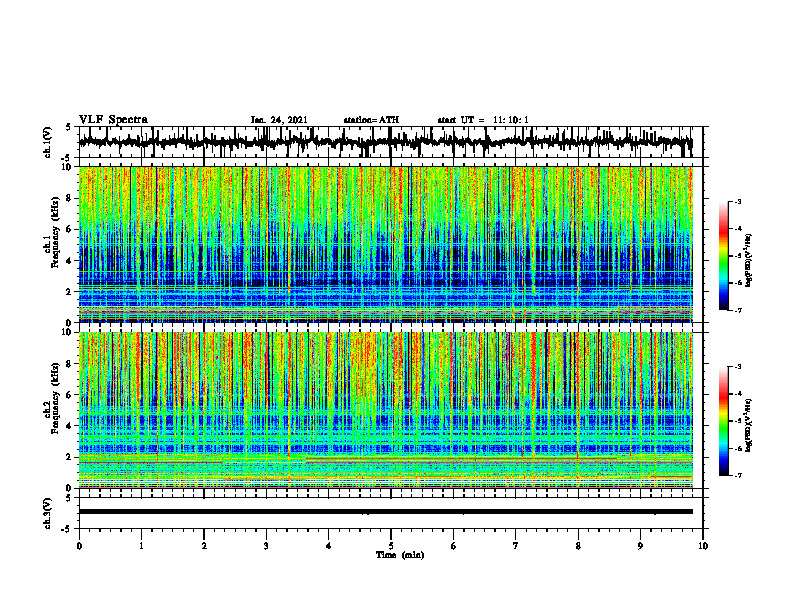The width and height of the screenshot is (792, 612).
Task: Click the "-3" label on ch.2 color scale
Action: click(x=737, y=367)
